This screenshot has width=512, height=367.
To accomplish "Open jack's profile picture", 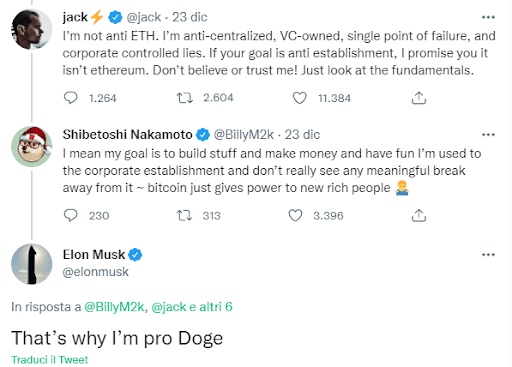I will 32,29.
